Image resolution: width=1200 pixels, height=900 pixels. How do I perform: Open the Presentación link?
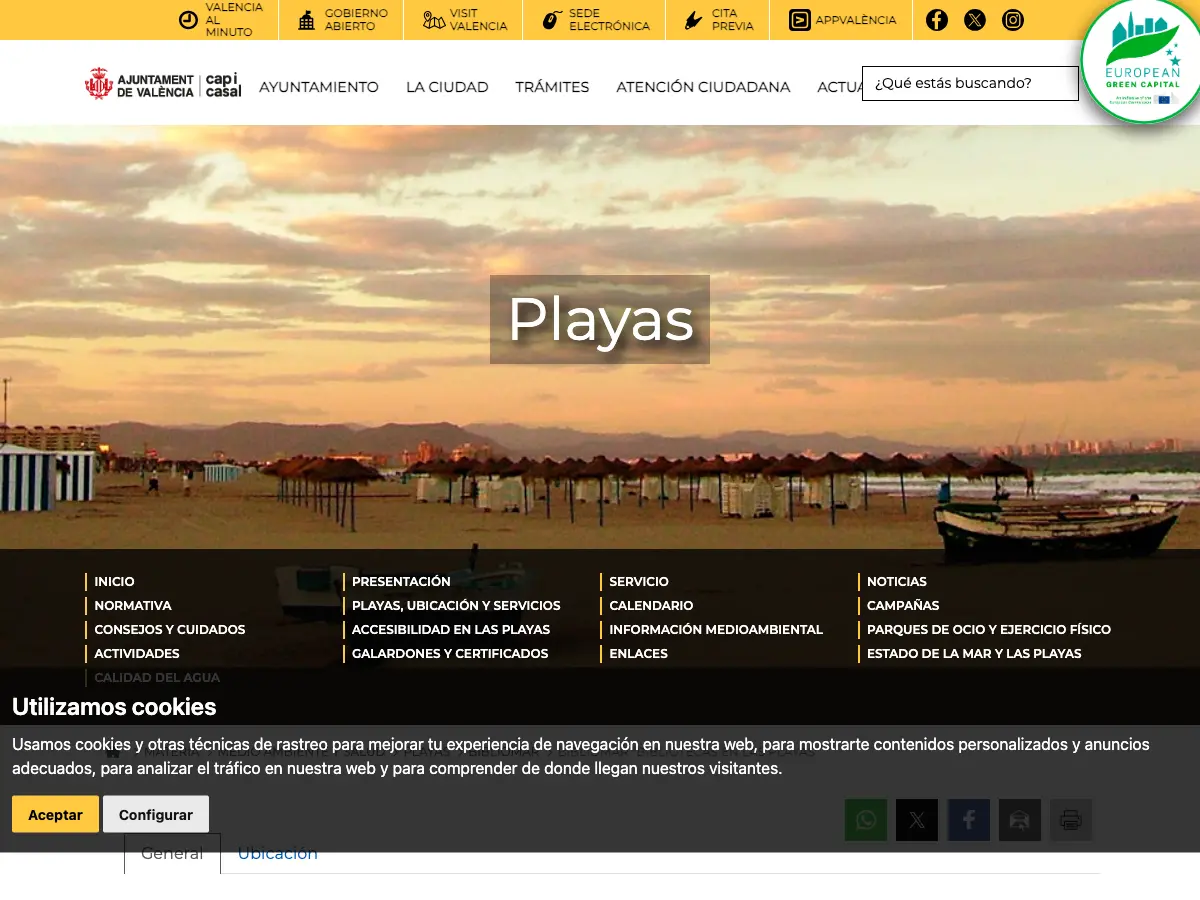tap(401, 581)
